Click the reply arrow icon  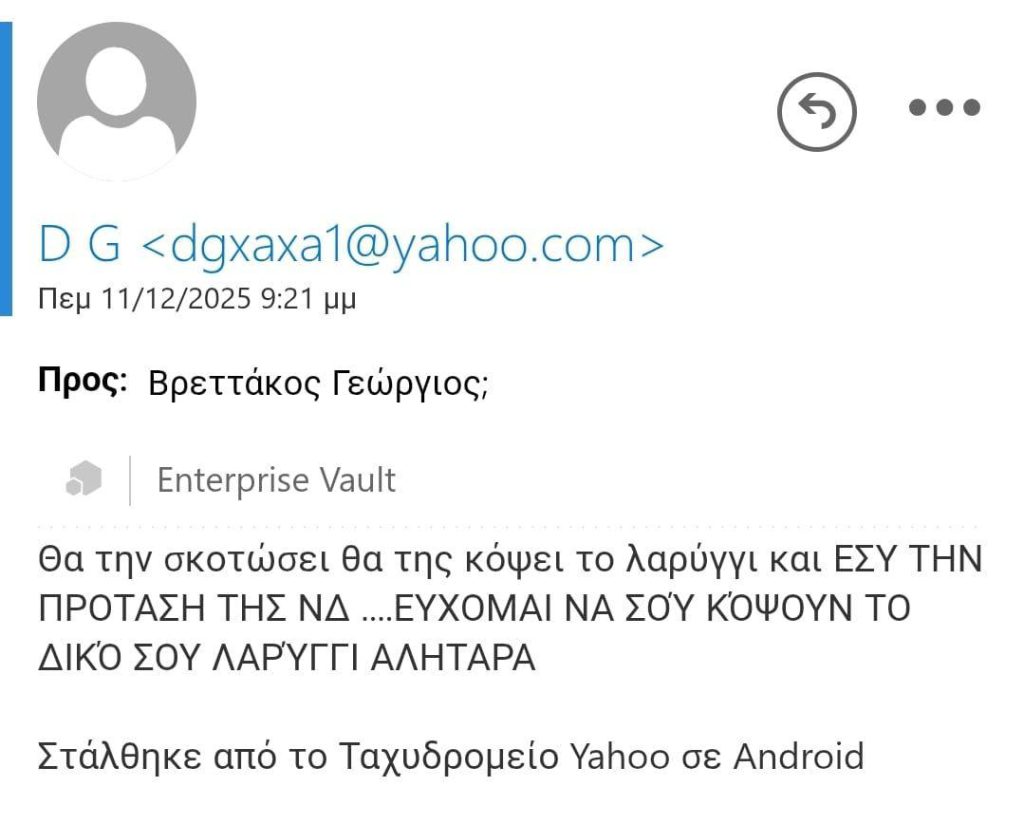[817, 112]
